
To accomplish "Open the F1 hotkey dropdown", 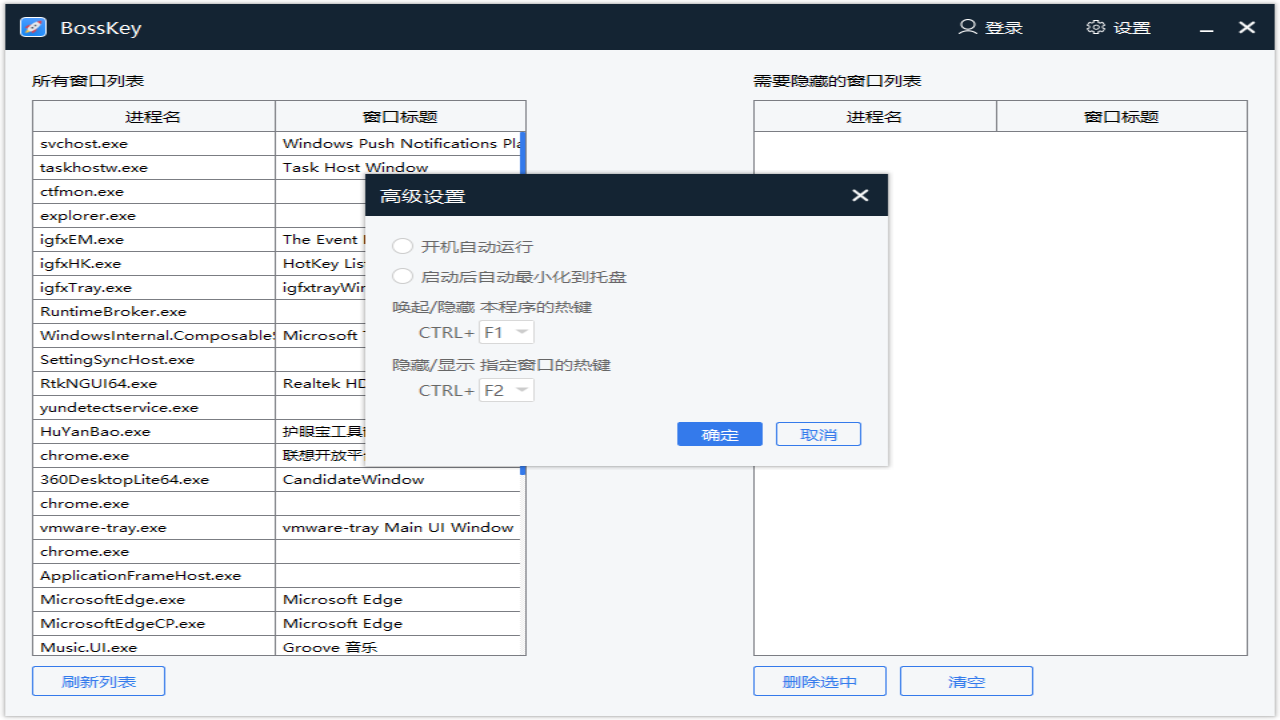I will click(506, 332).
